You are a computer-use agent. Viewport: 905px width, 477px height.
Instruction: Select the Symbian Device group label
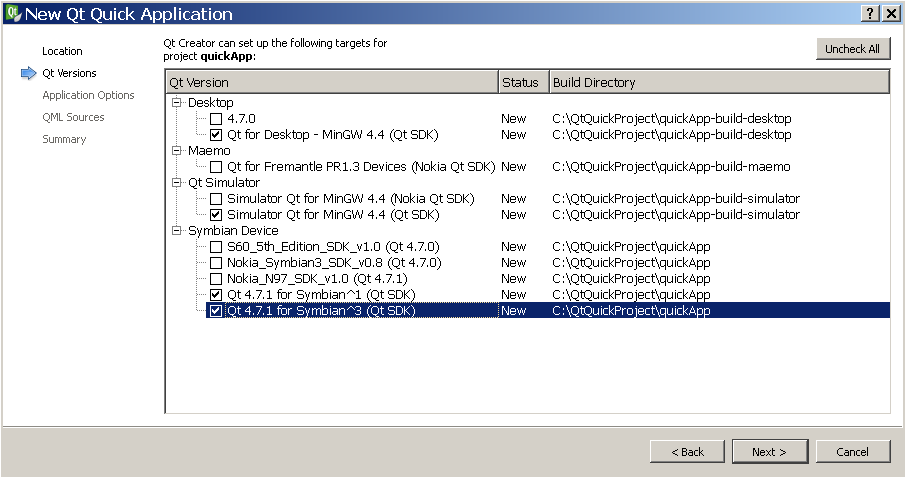coord(233,231)
